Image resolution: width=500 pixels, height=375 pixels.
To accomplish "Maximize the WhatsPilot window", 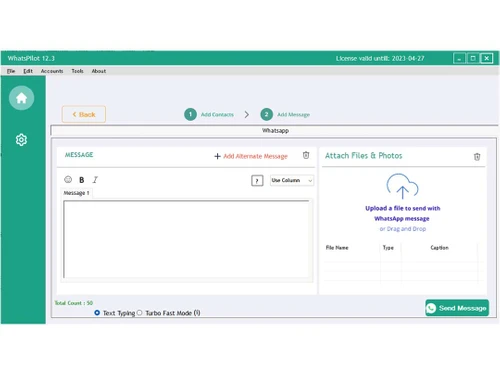I will [473, 59].
